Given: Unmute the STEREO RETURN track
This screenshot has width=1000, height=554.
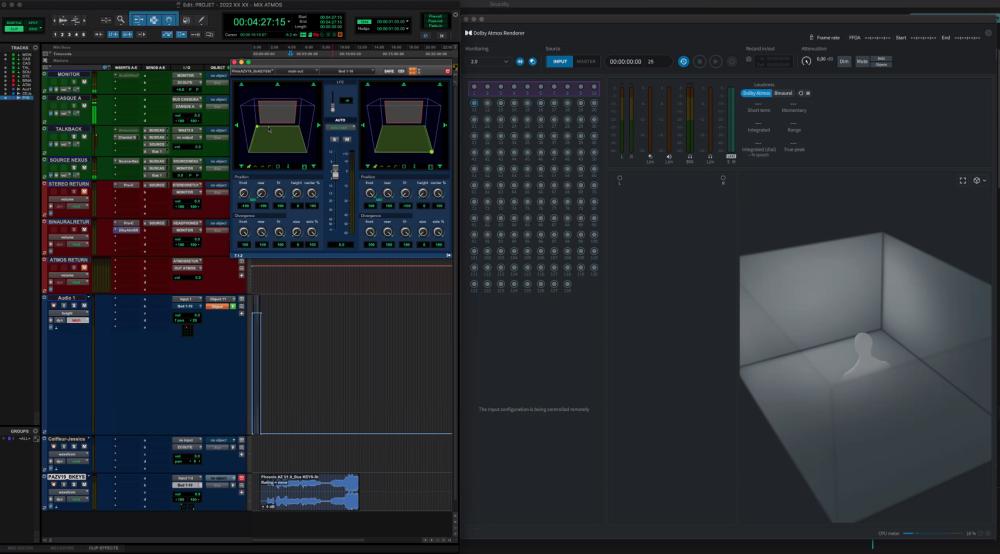Looking at the screenshot, I should [x=84, y=192].
